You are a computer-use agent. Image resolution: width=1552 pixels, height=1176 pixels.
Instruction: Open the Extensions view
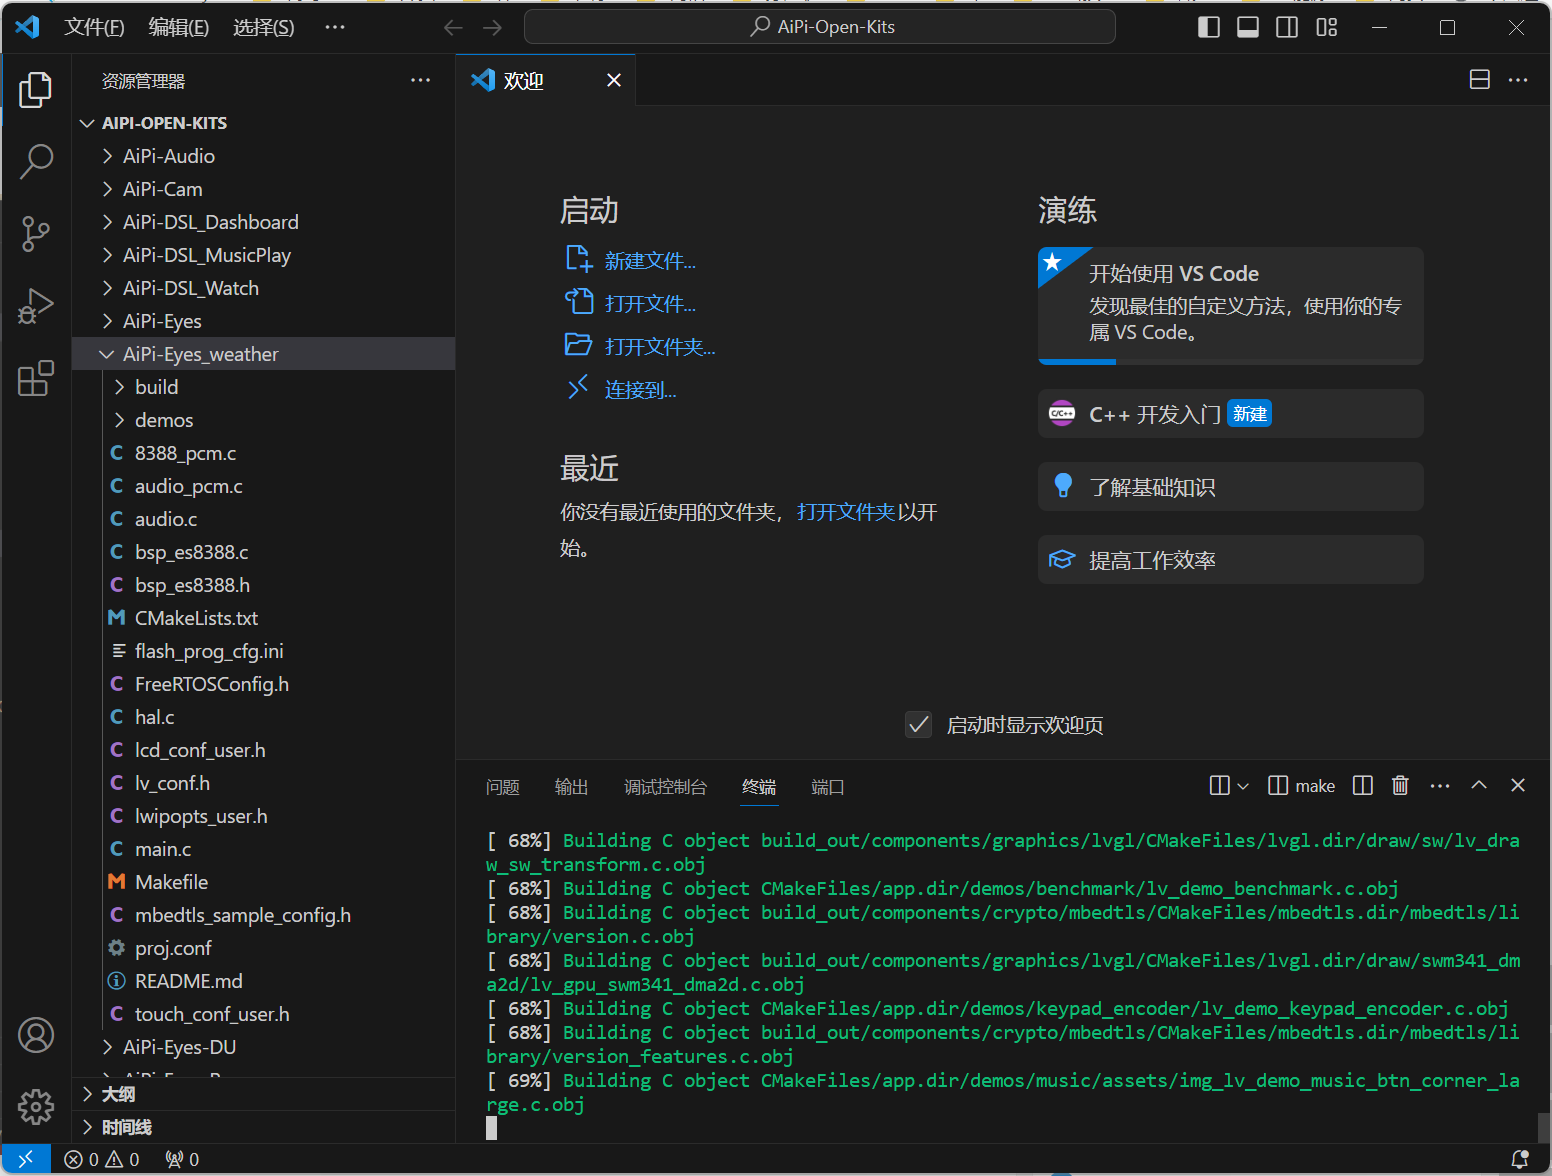(x=36, y=379)
